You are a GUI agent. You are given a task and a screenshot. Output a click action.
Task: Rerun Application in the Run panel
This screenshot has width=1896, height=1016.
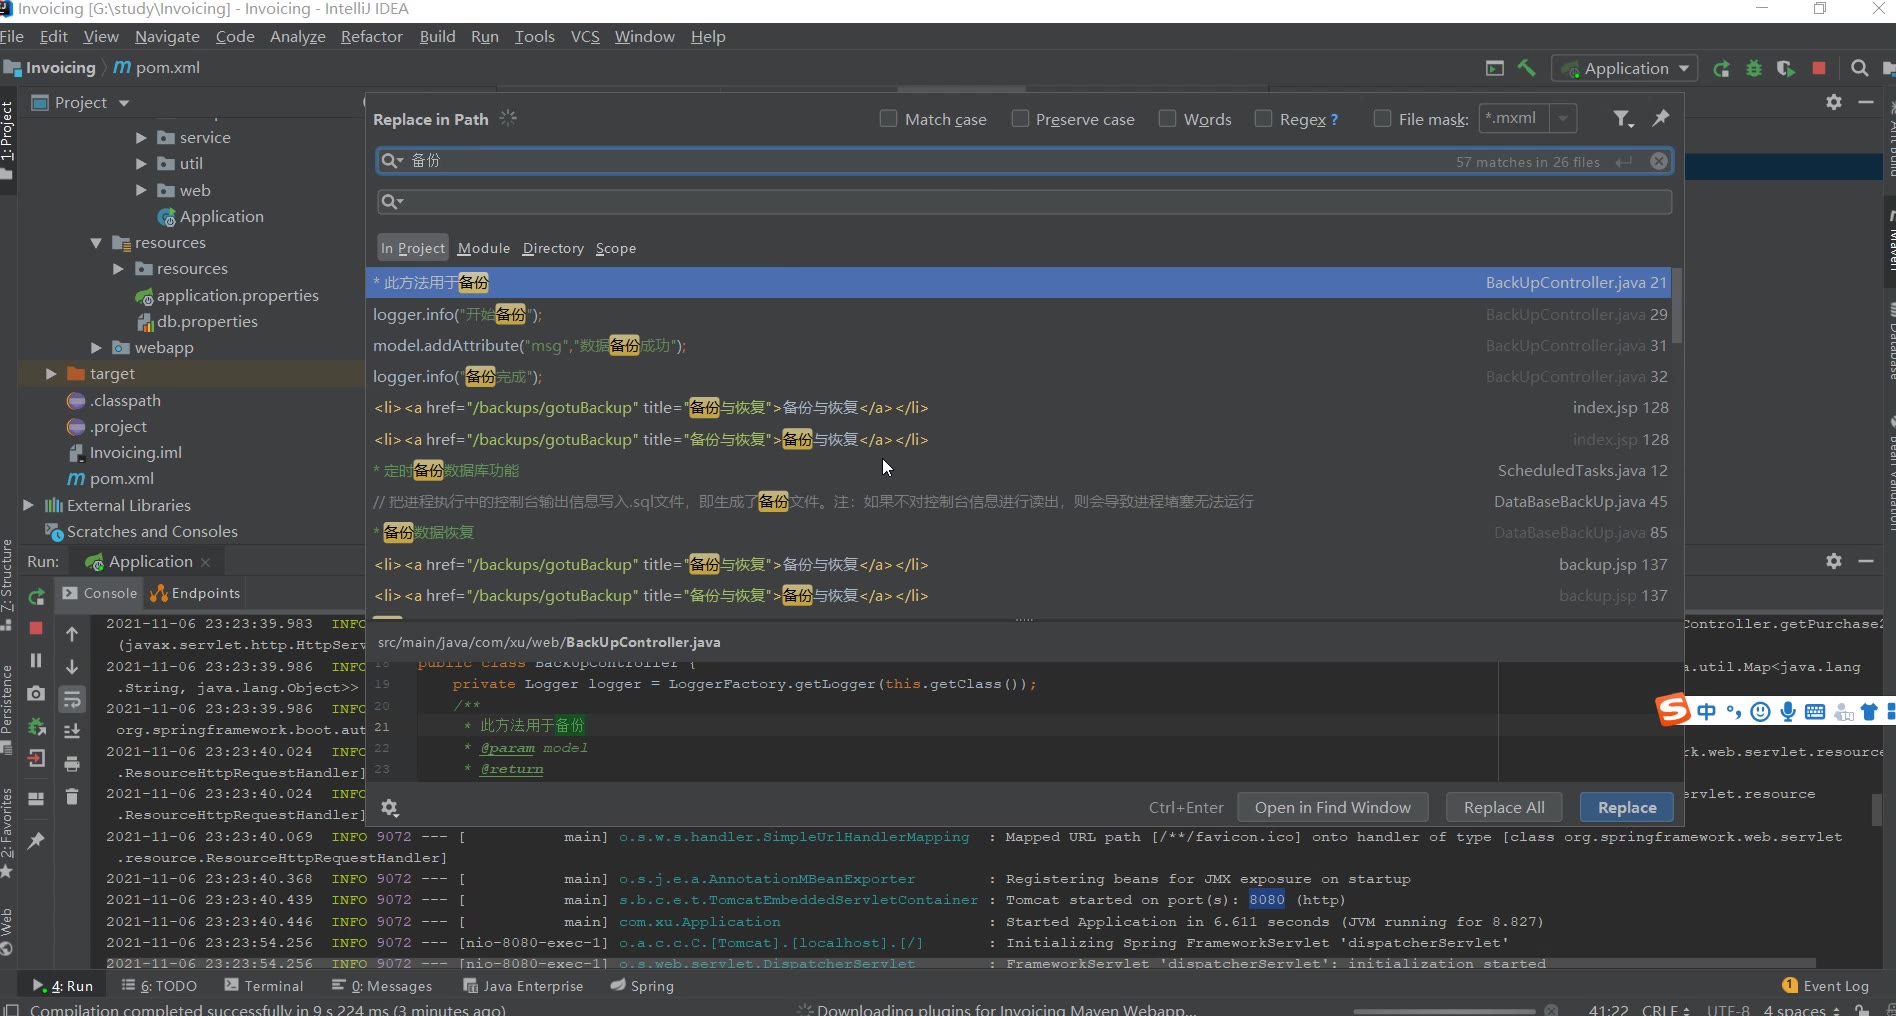pos(36,597)
